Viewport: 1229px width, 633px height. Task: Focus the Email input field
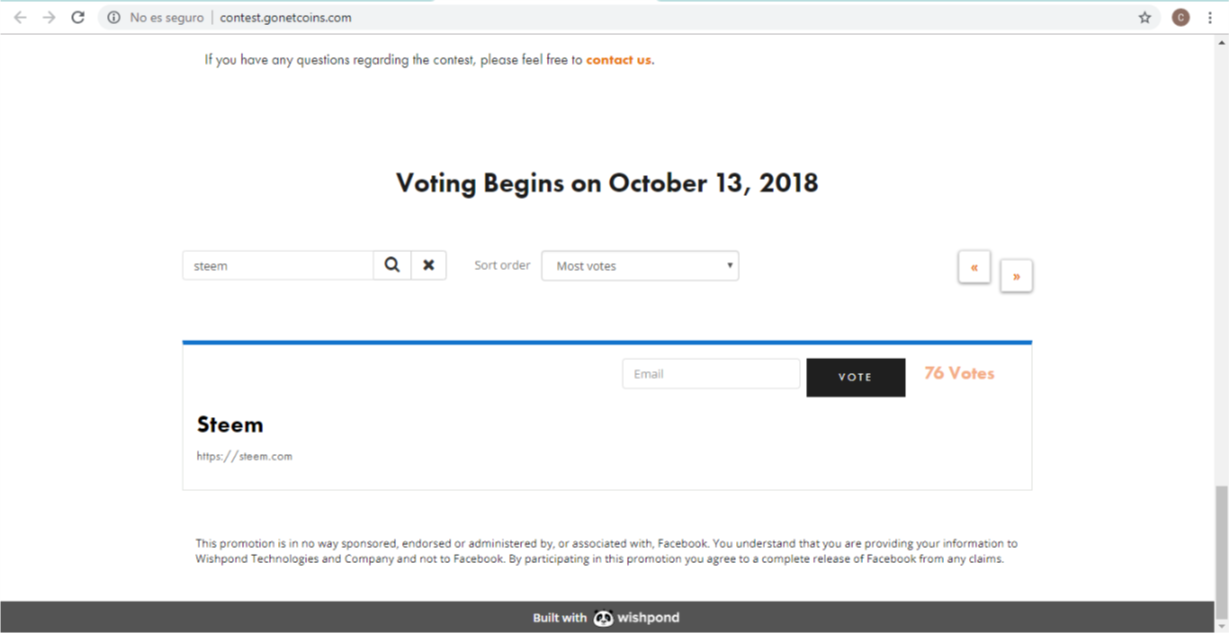710,374
